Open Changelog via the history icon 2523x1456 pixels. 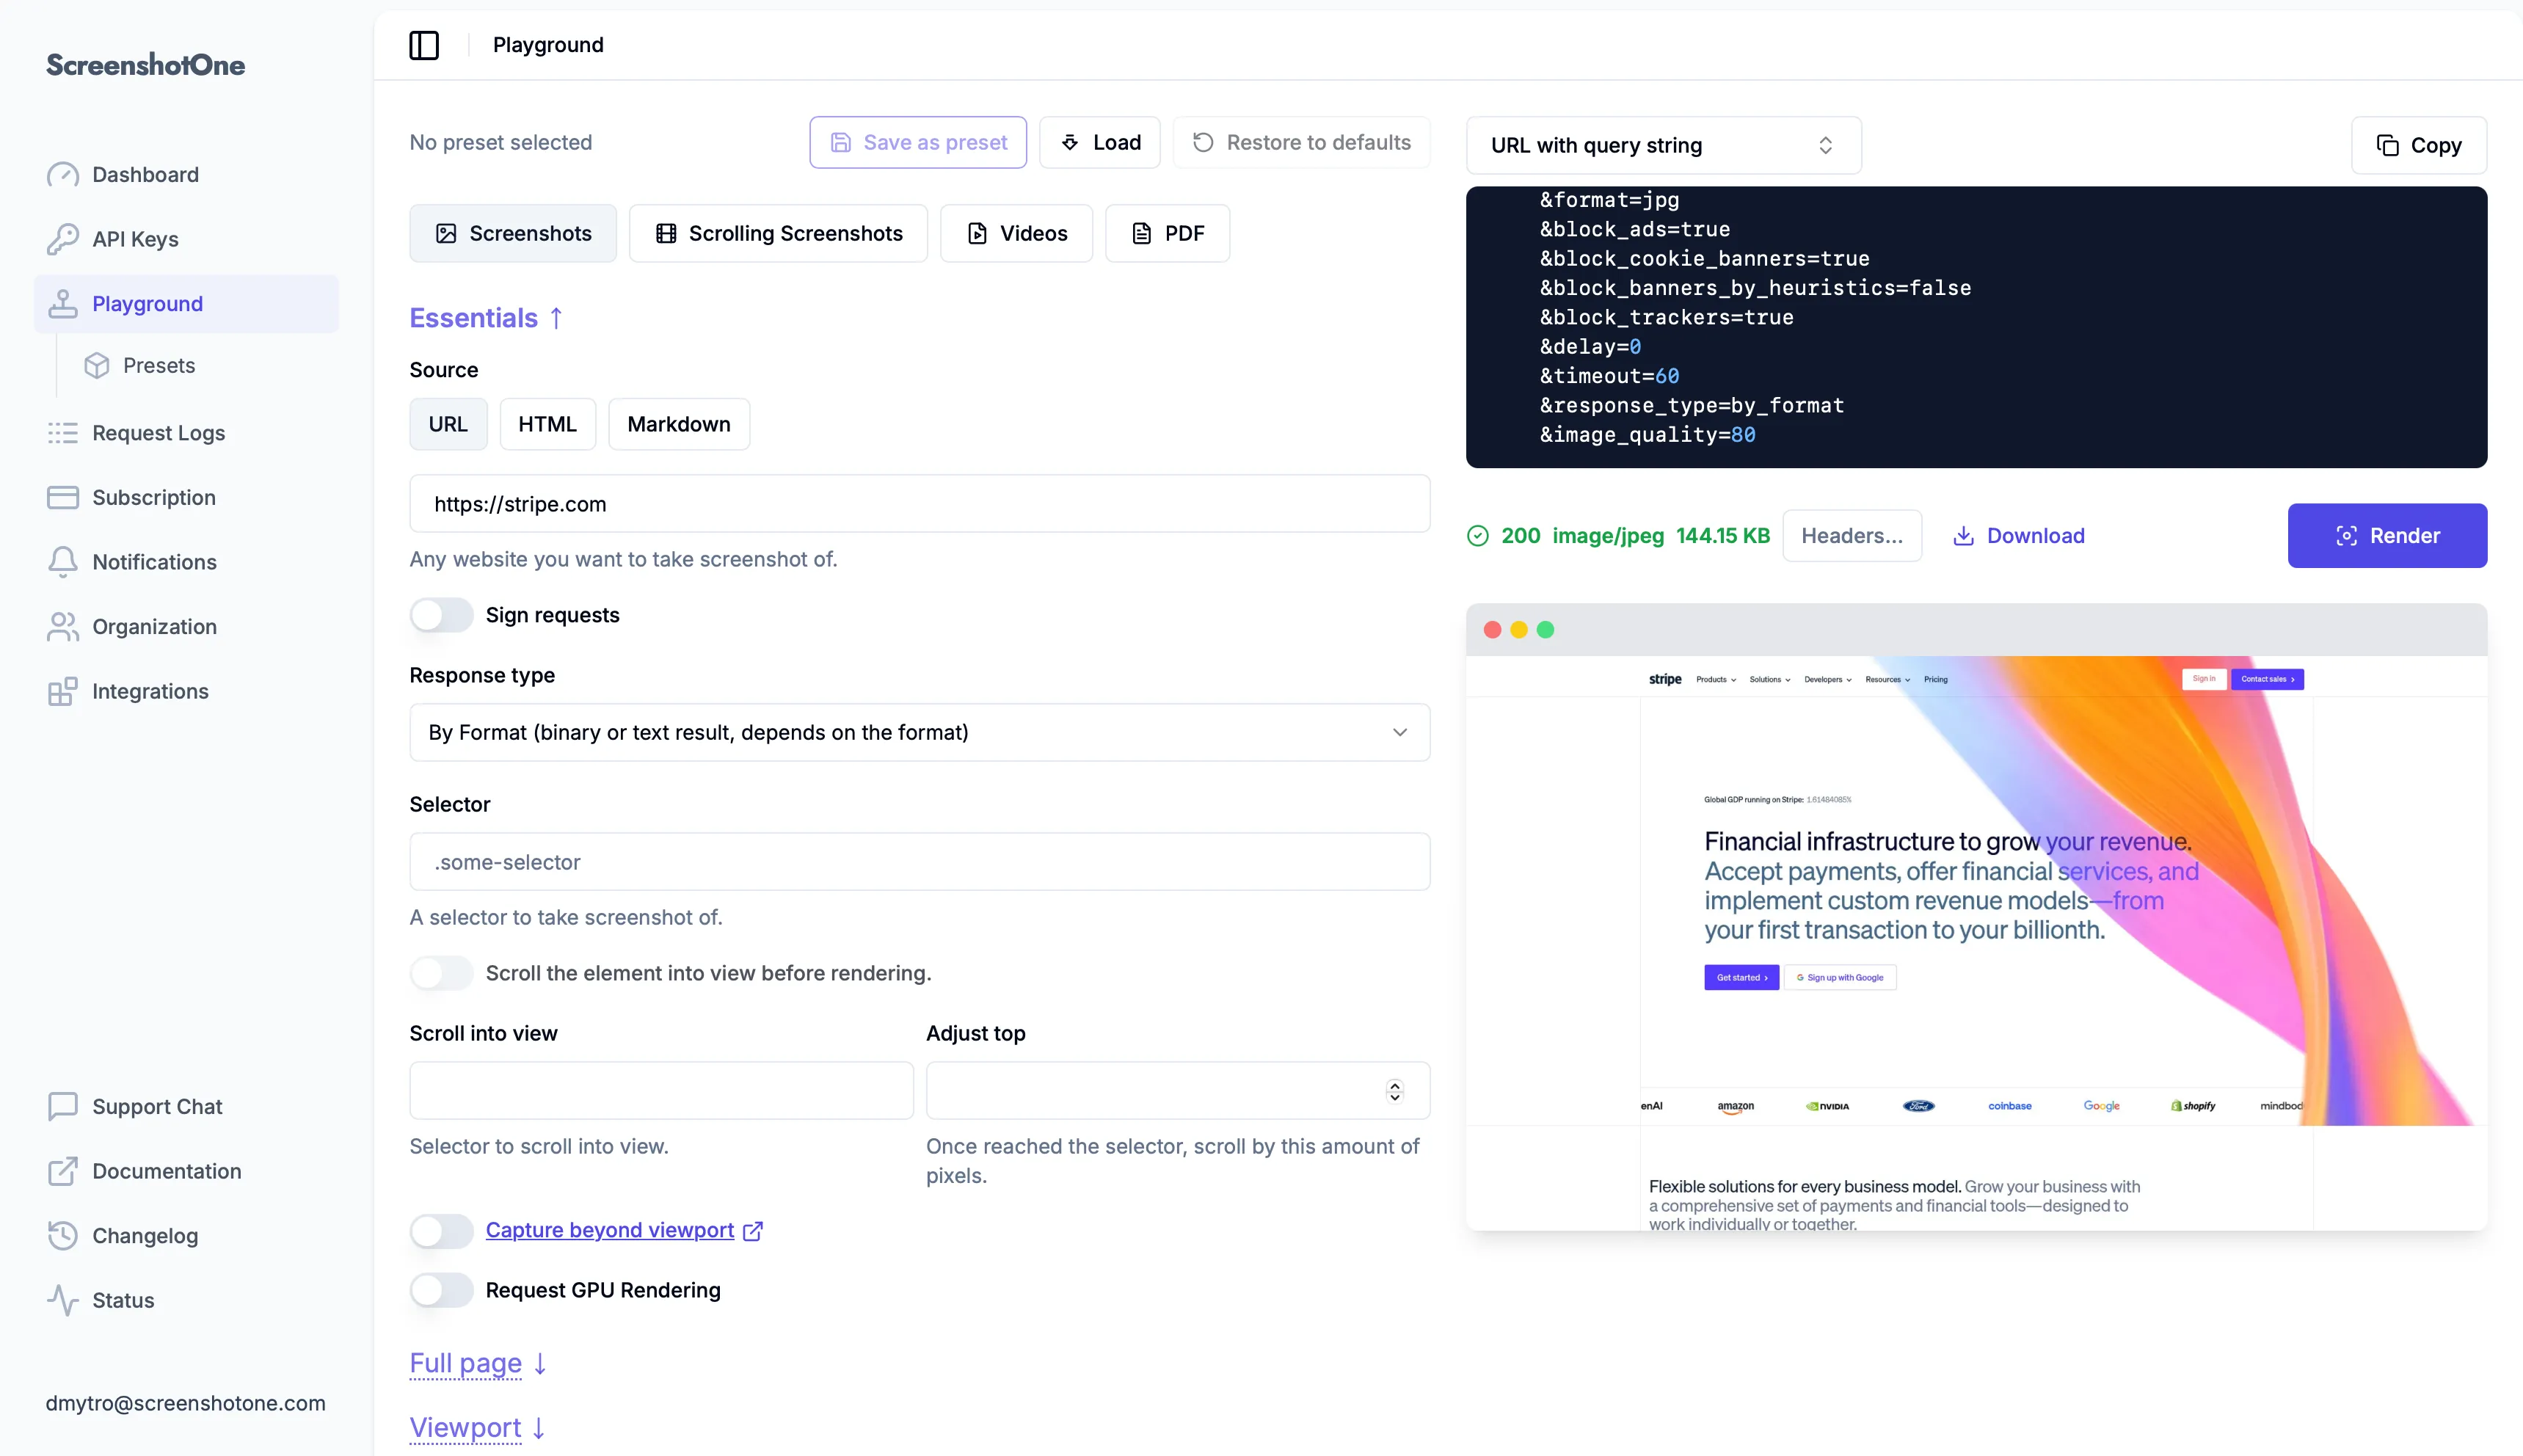coord(62,1235)
